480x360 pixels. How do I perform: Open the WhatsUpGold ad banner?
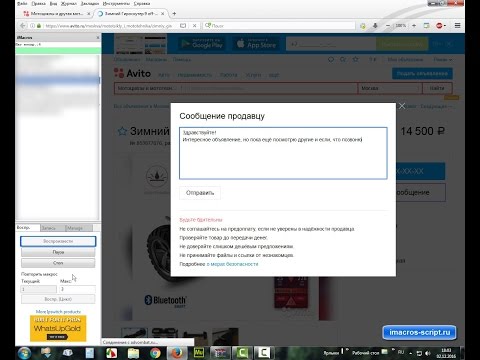pyautogui.click(x=58, y=328)
